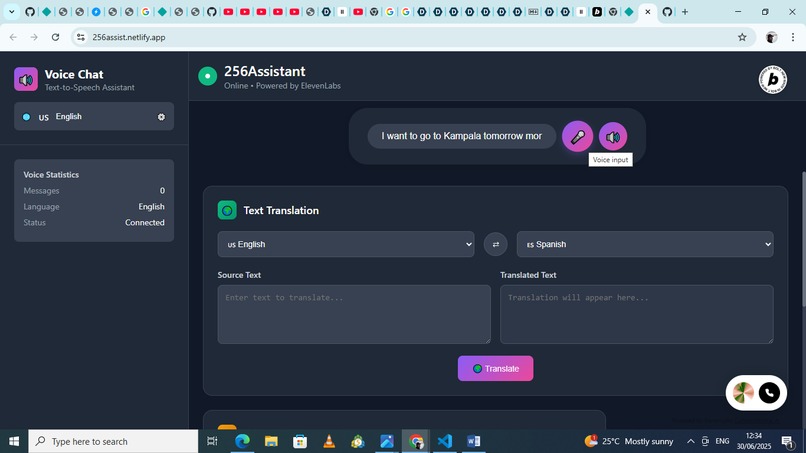This screenshot has width=806, height=453.
Task: Switch to the last GitHub tab
Action: click(667, 11)
